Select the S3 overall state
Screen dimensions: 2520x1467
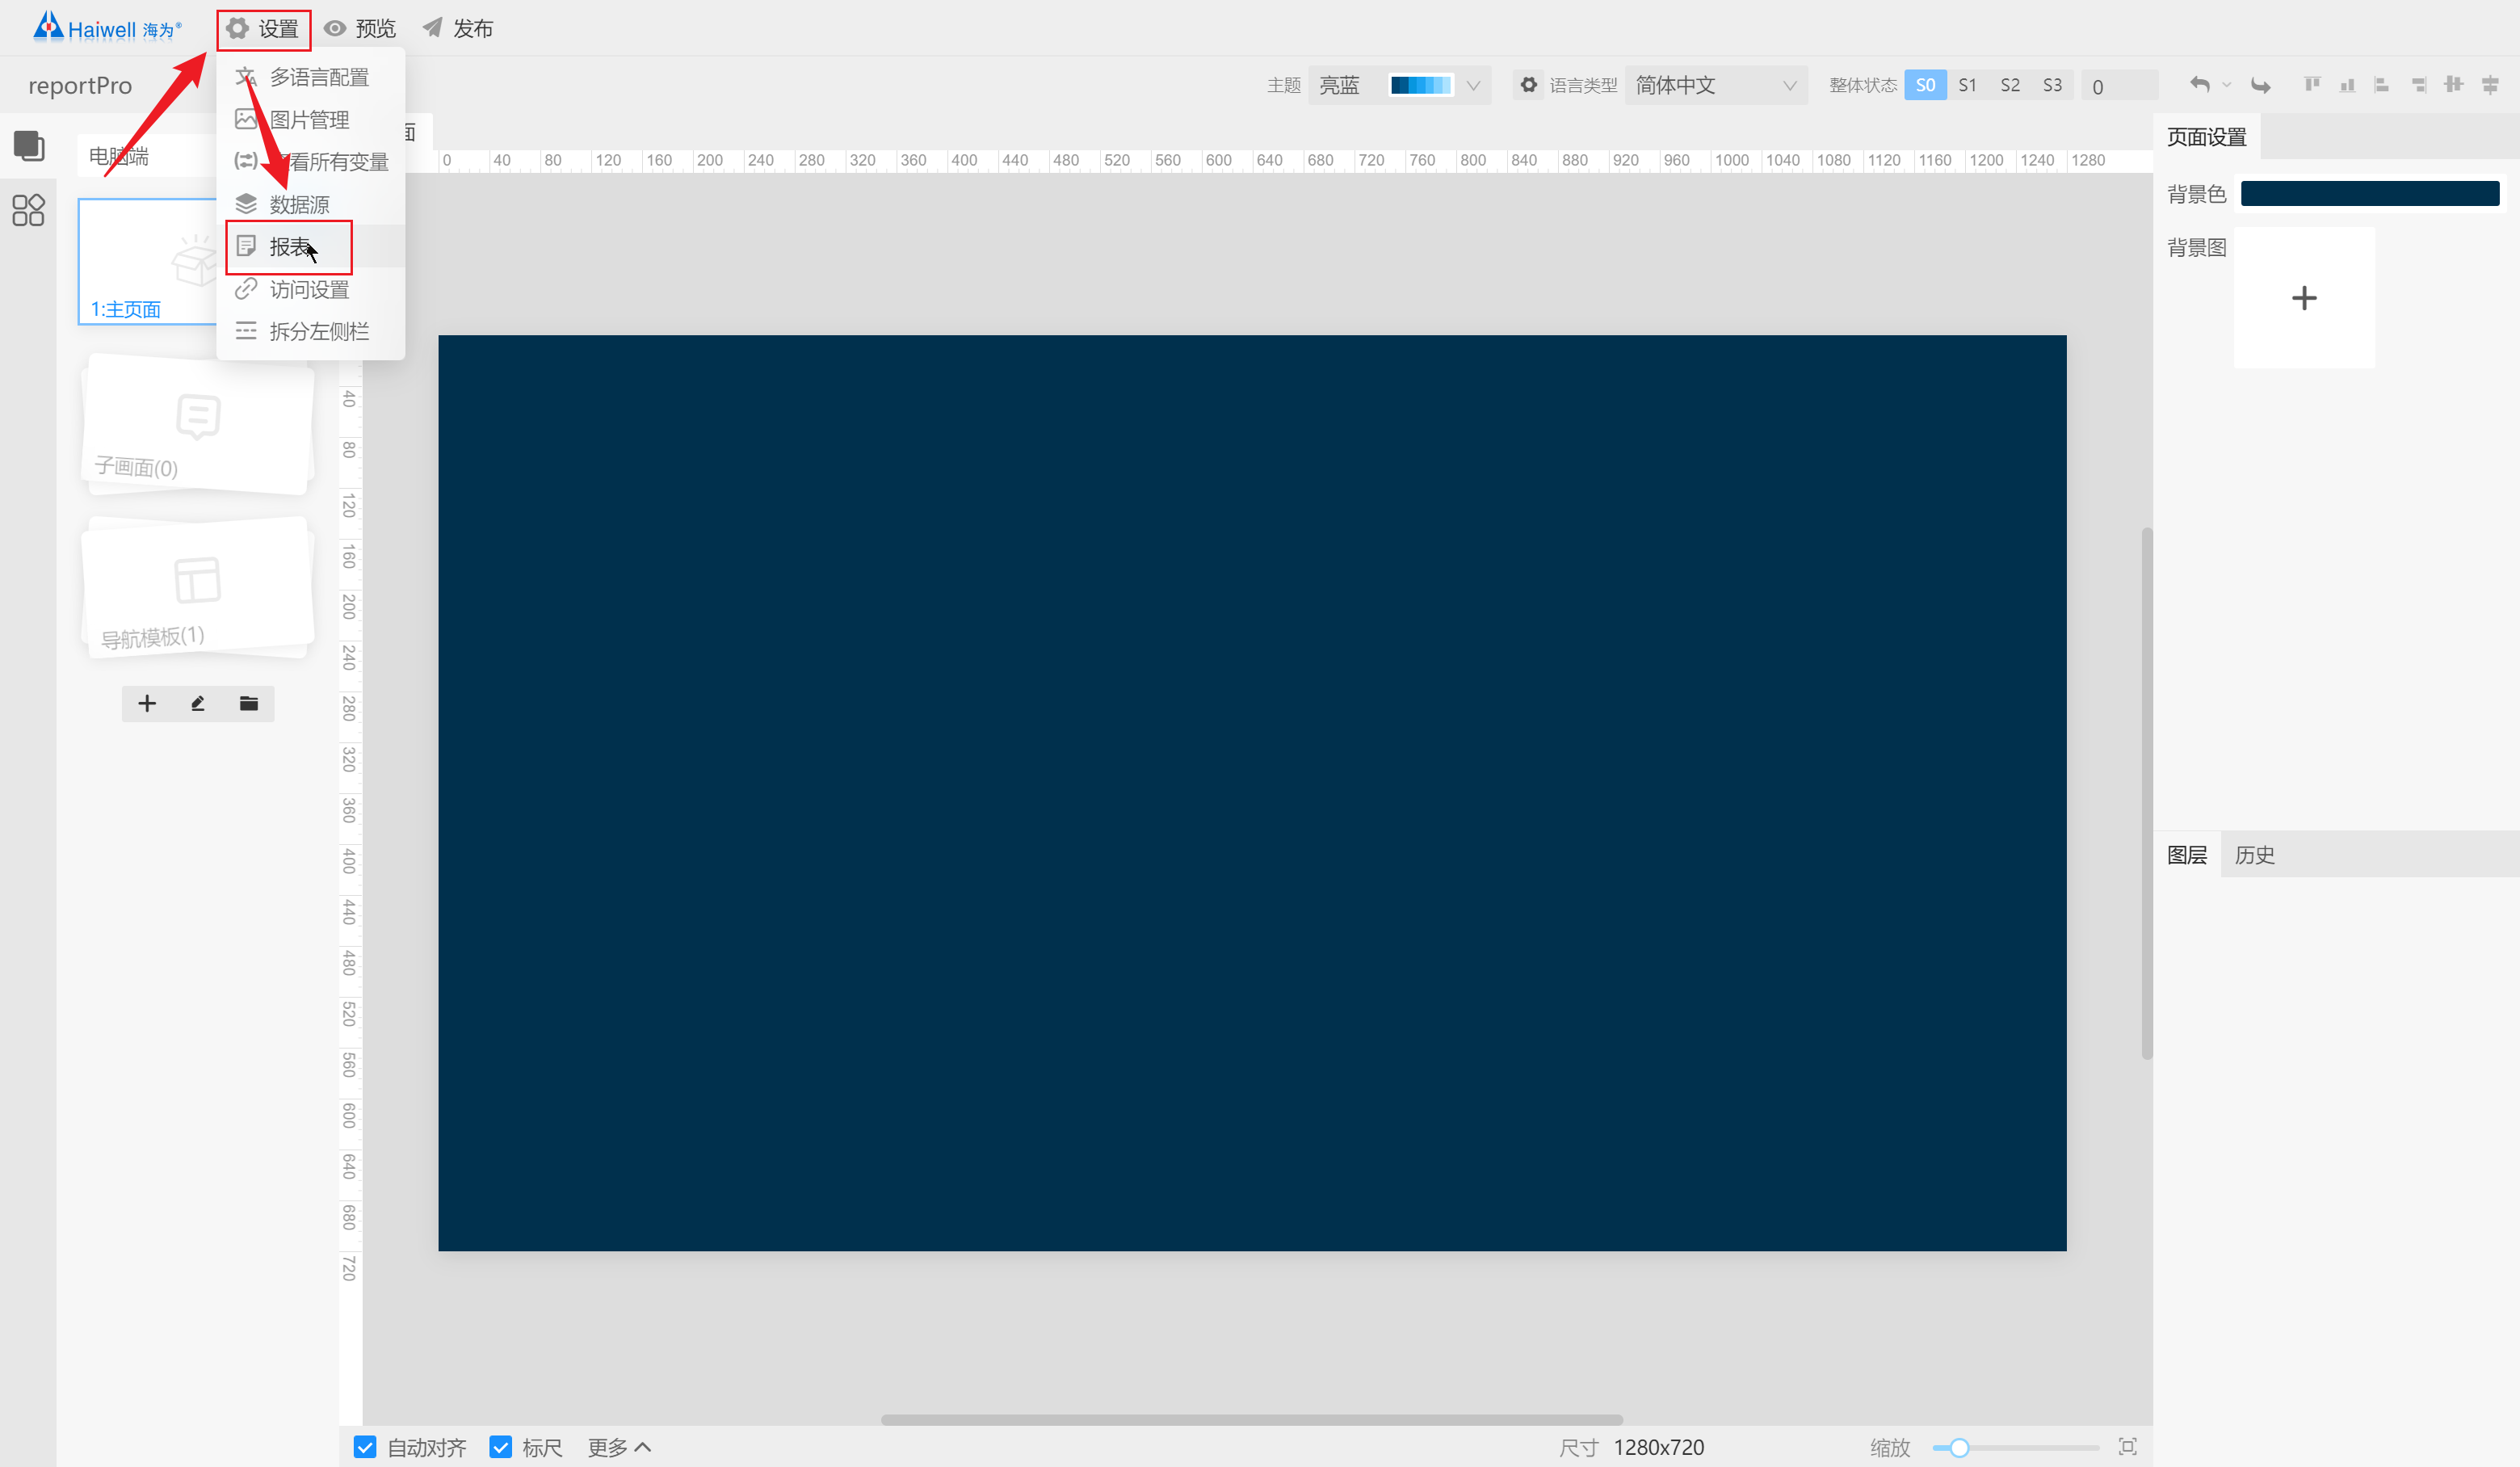[x=2052, y=85]
